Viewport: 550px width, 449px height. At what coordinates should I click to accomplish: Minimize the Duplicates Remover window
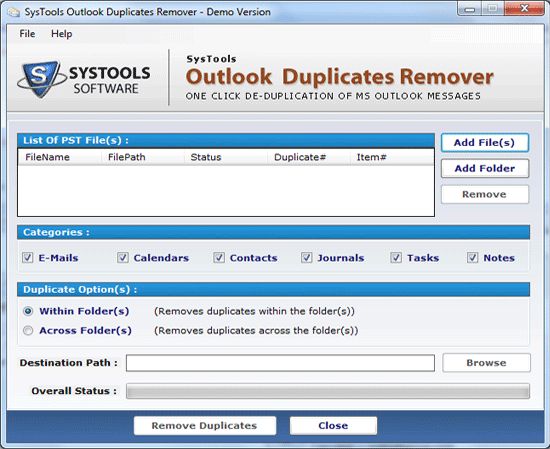click(x=469, y=9)
